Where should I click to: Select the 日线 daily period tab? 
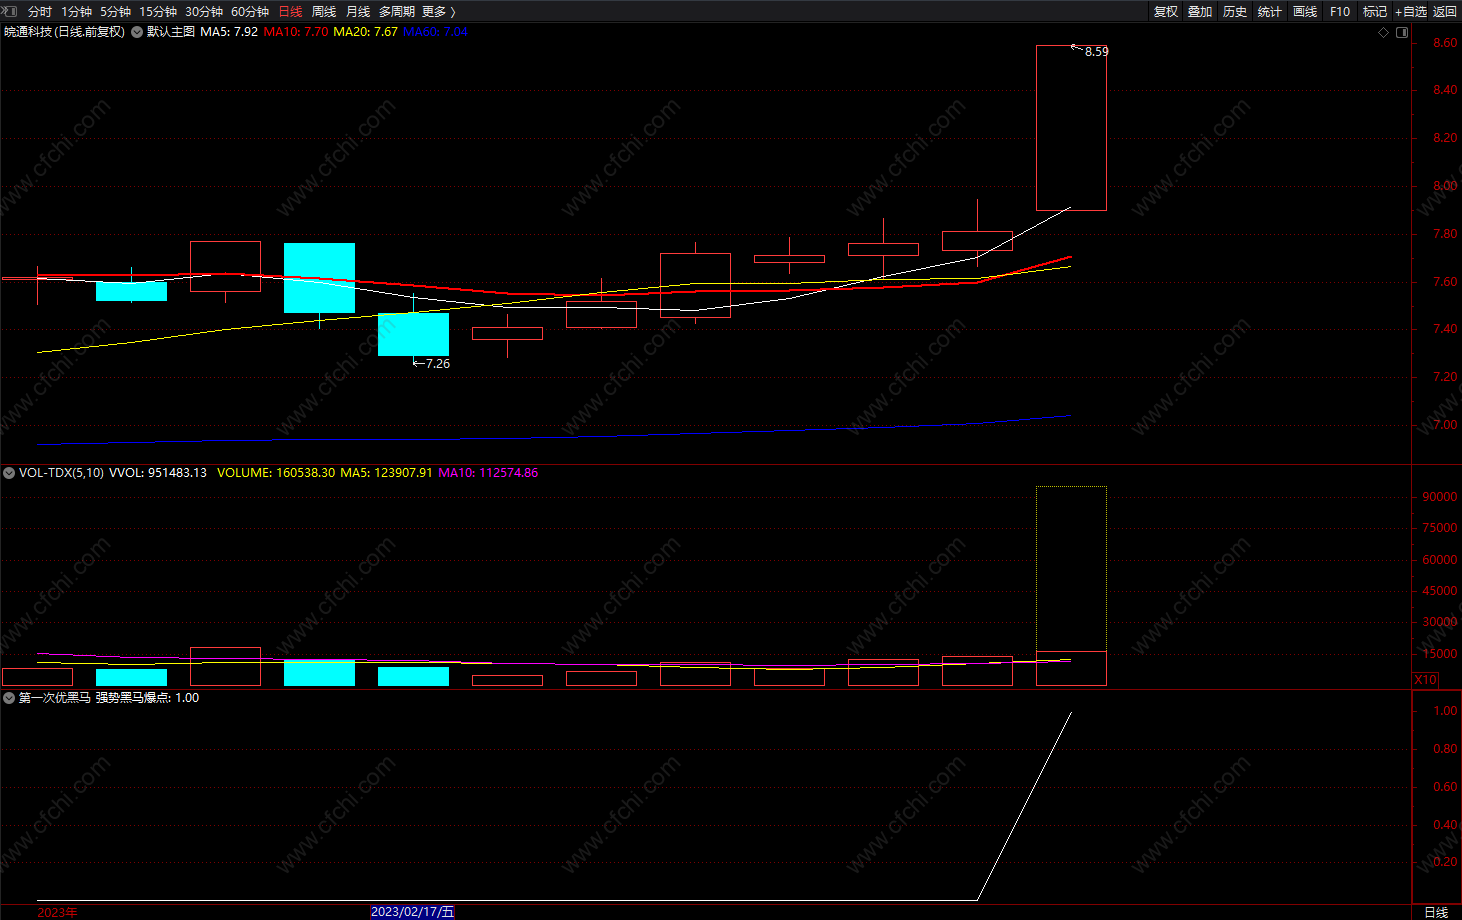click(290, 11)
